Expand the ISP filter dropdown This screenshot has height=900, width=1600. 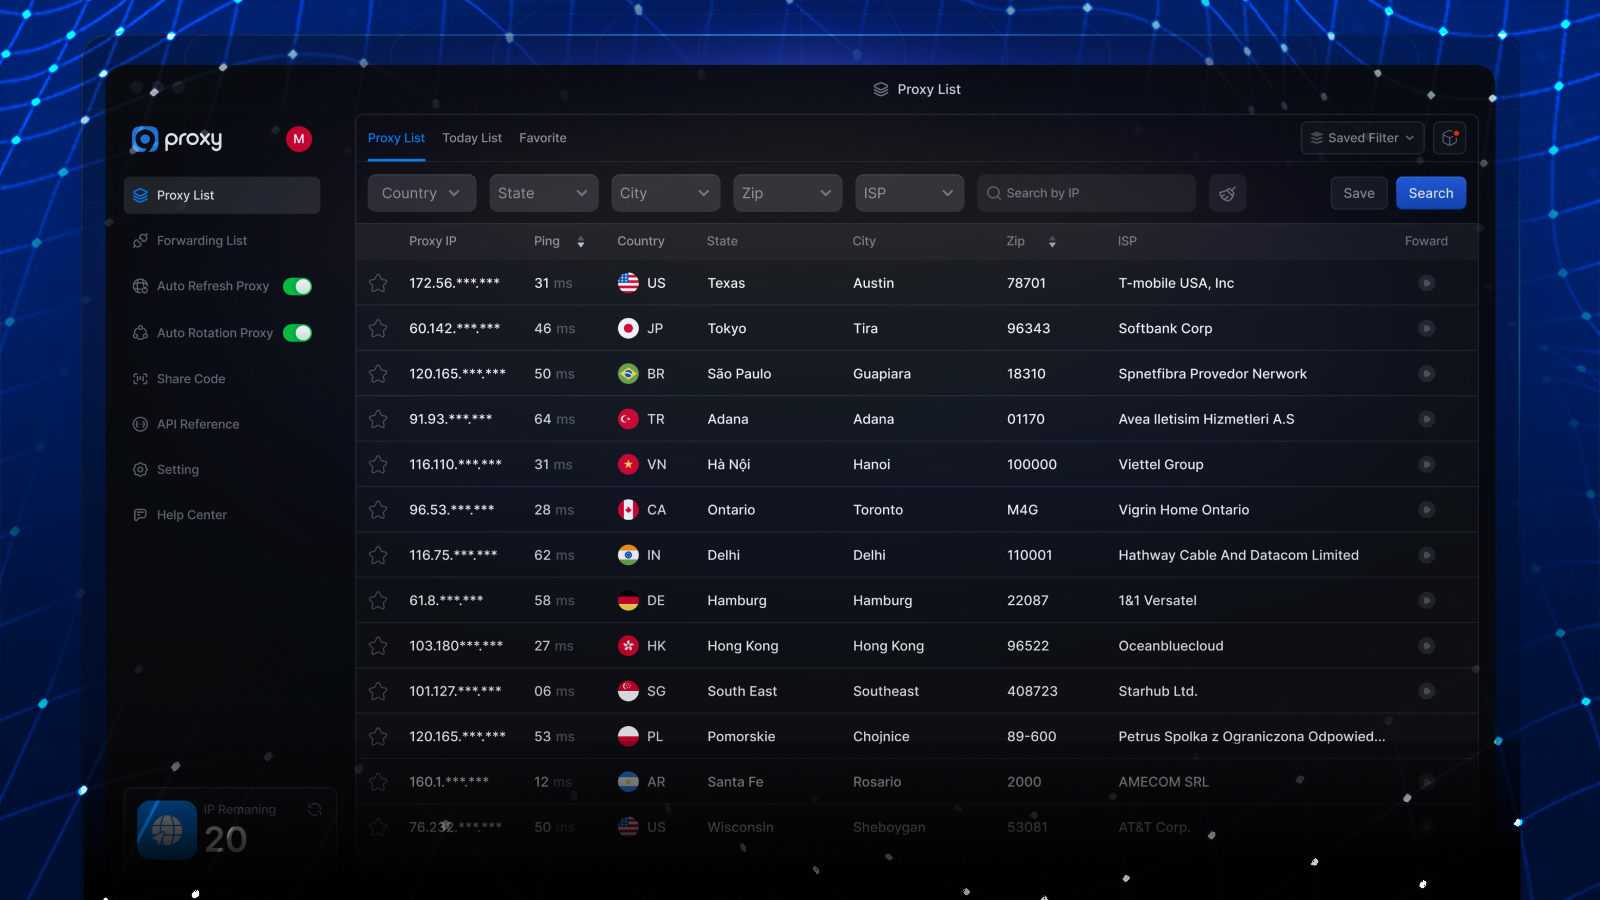(x=908, y=193)
